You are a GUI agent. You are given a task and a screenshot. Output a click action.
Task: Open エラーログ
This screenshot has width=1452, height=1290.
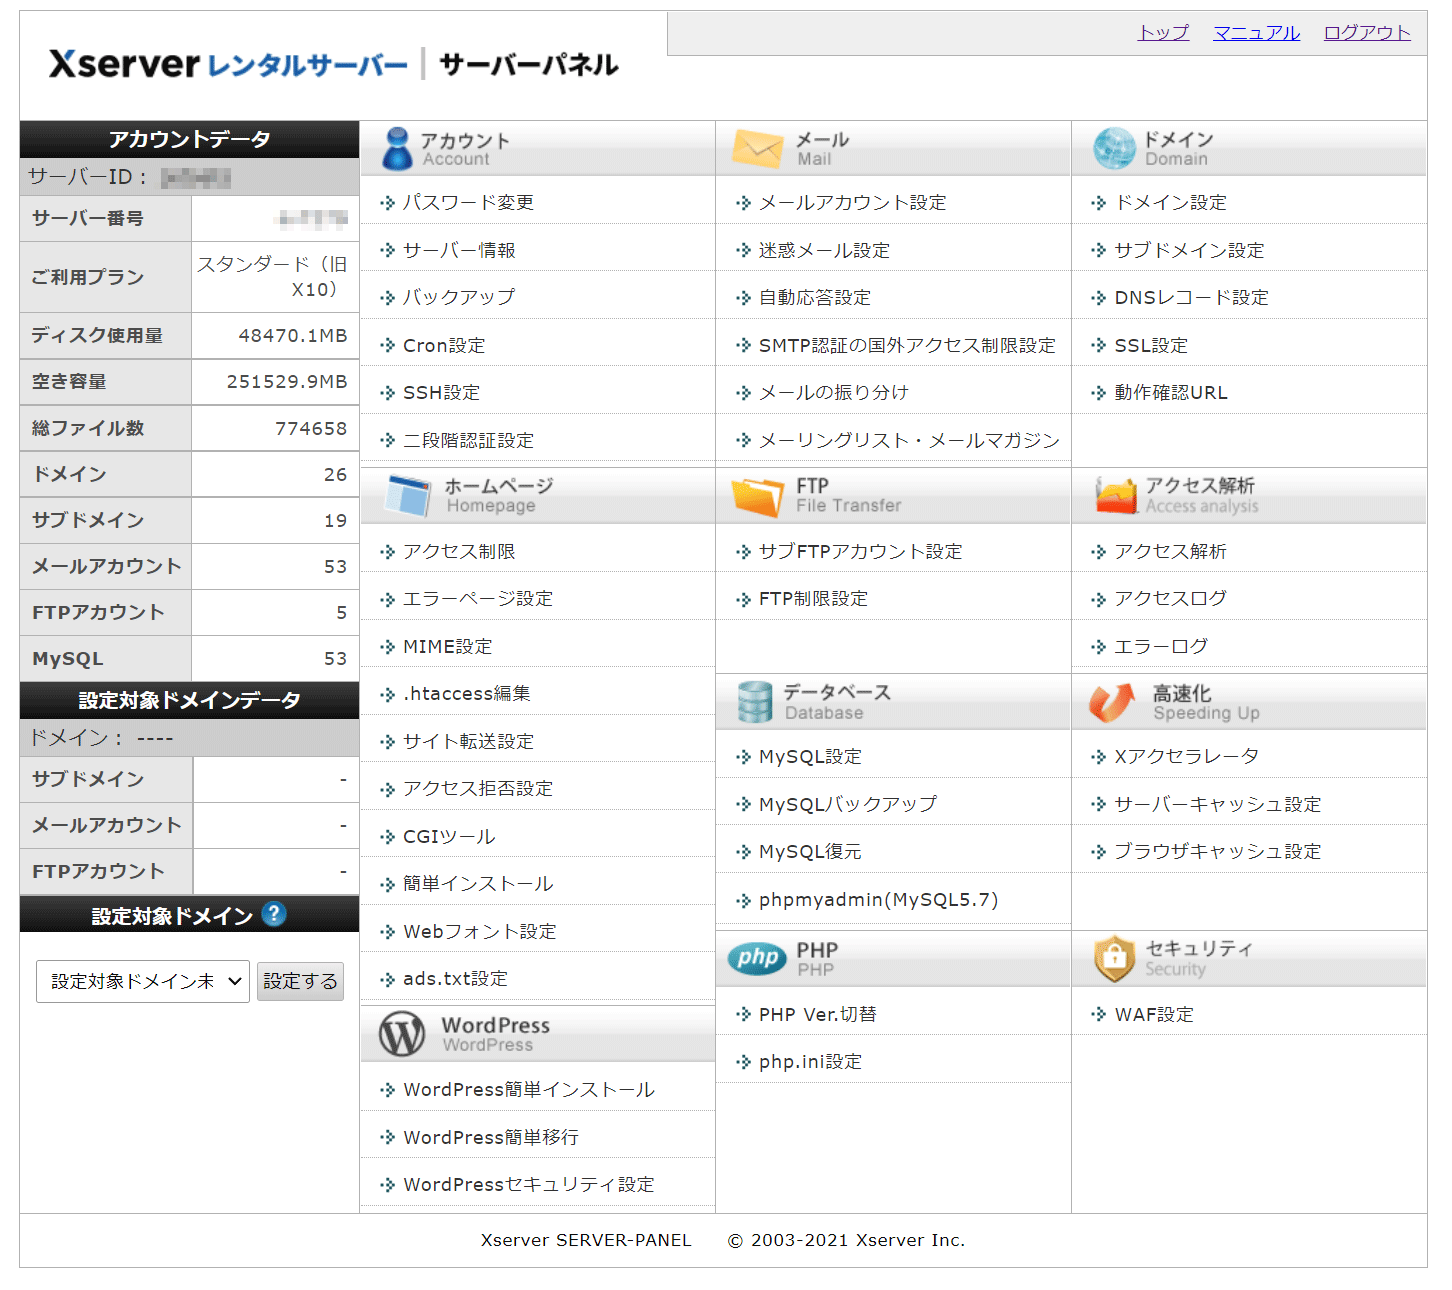coord(1161,646)
